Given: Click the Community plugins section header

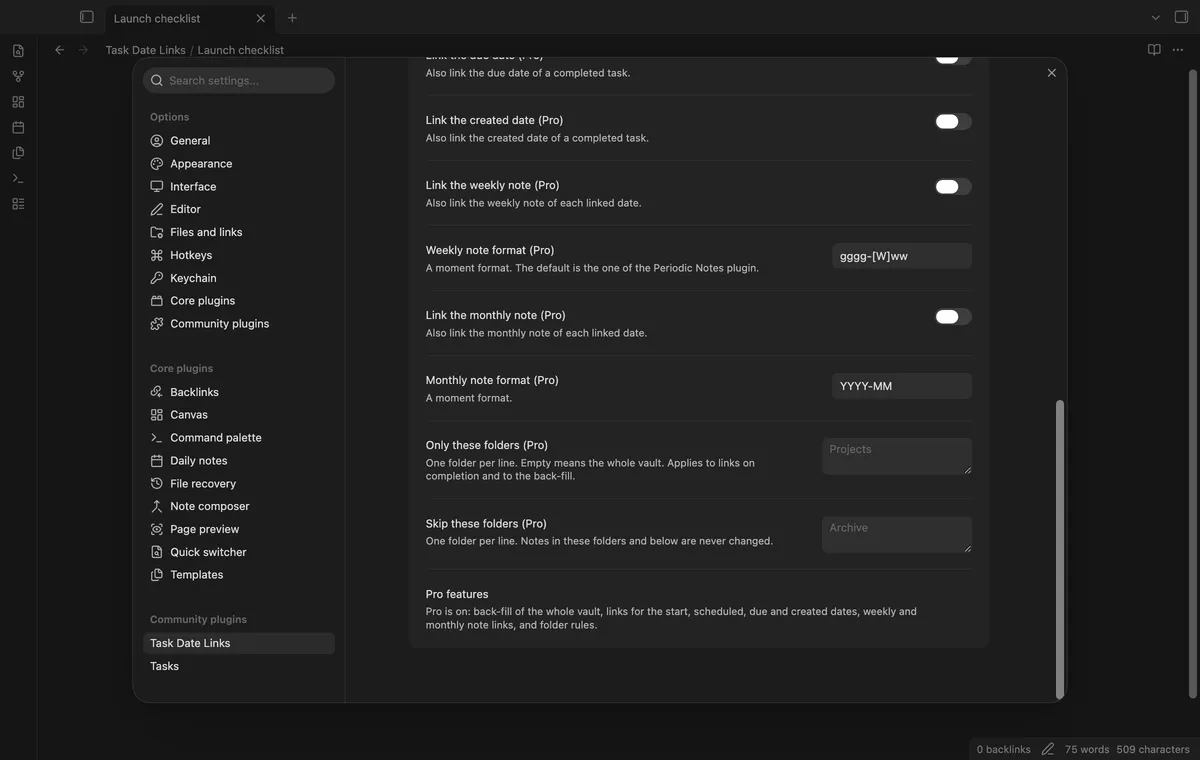Looking at the screenshot, I should 198,620.
